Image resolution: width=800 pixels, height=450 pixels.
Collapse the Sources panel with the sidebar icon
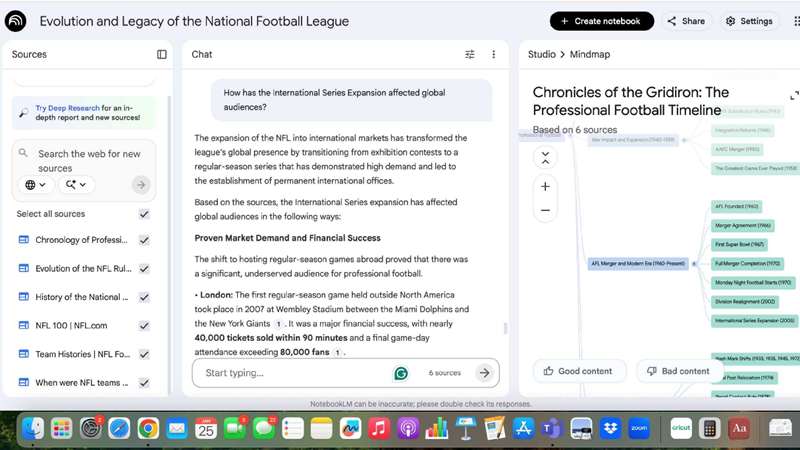coord(162,55)
